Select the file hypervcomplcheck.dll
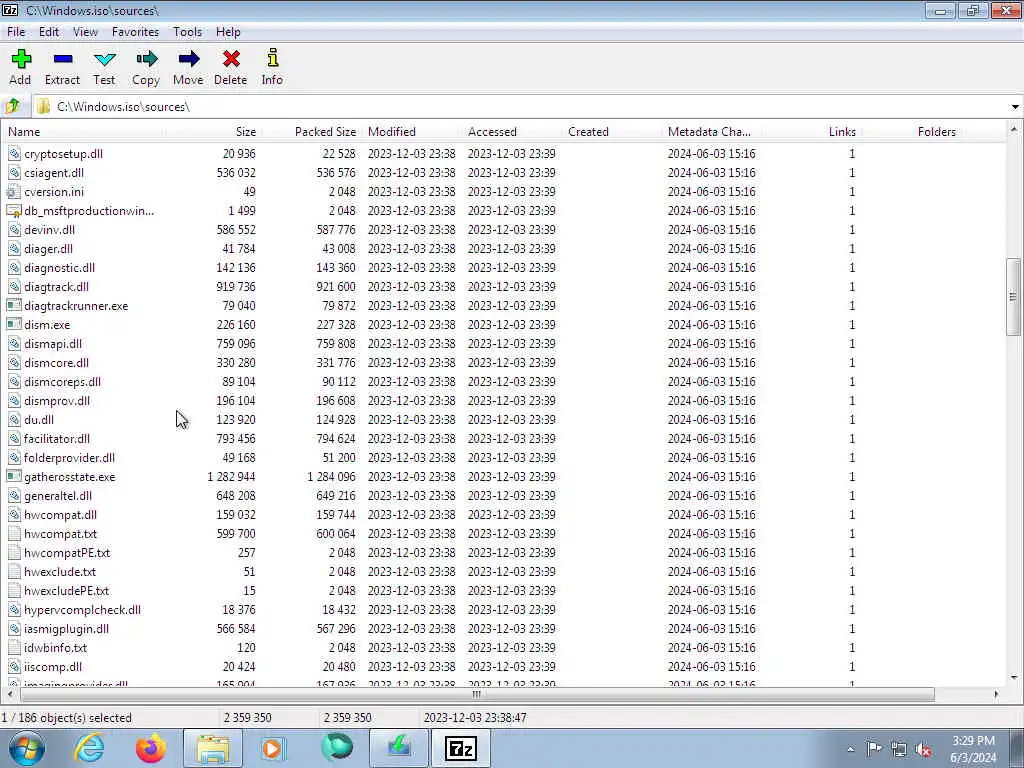Screen dimensions: 1024x768 [82, 609]
